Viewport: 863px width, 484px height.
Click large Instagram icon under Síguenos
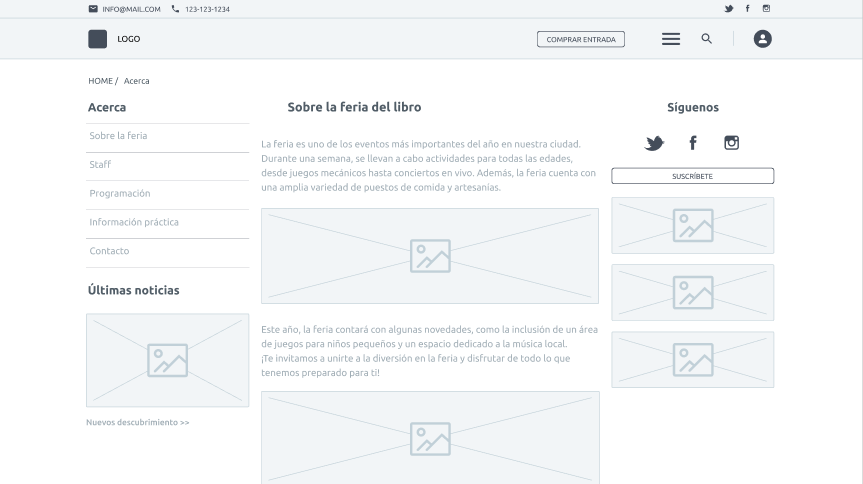[x=731, y=143]
